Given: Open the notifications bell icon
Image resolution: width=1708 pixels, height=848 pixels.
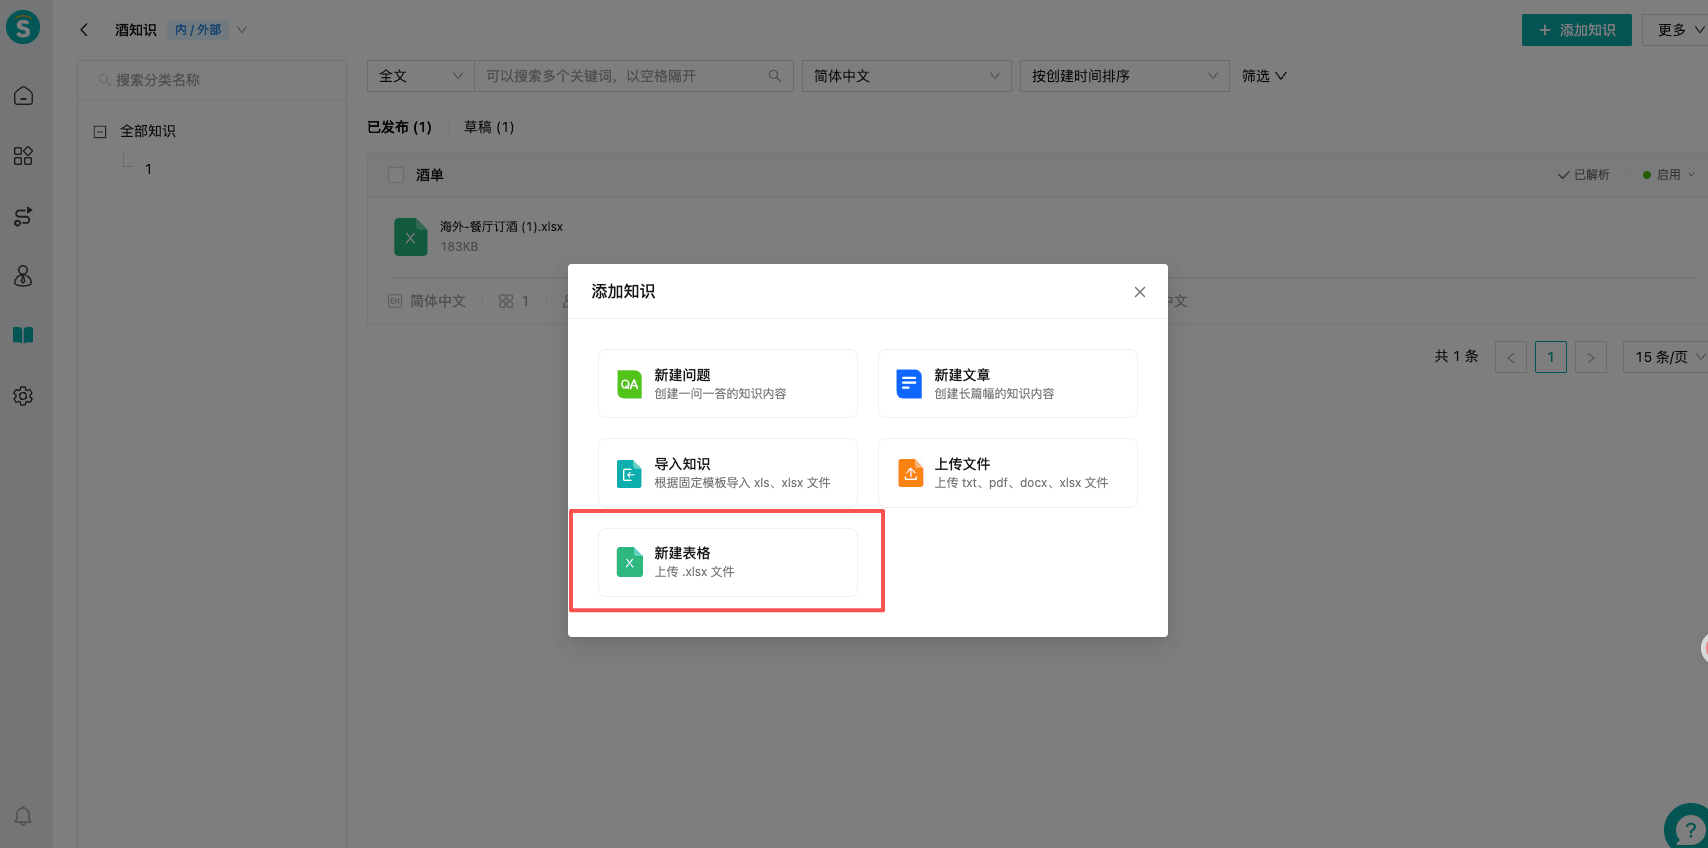Looking at the screenshot, I should (23, 816).
